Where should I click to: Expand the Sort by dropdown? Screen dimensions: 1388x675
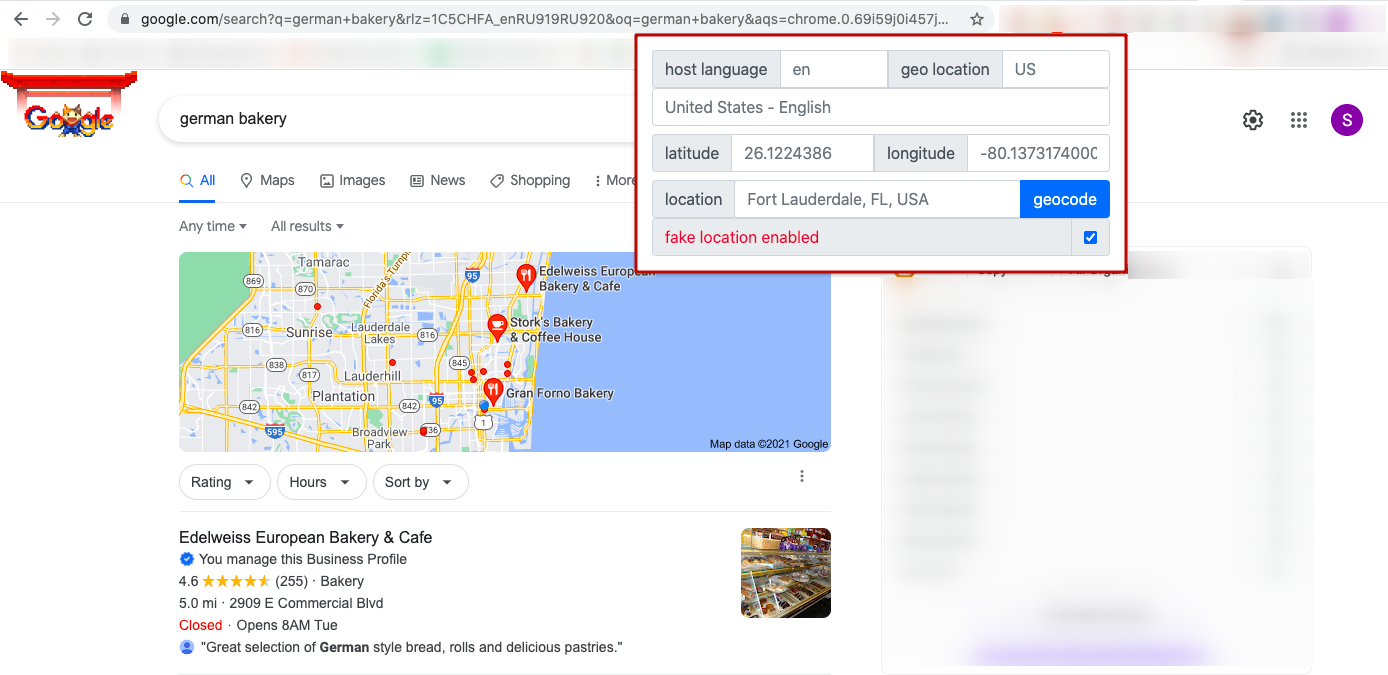tap(419, 482)
